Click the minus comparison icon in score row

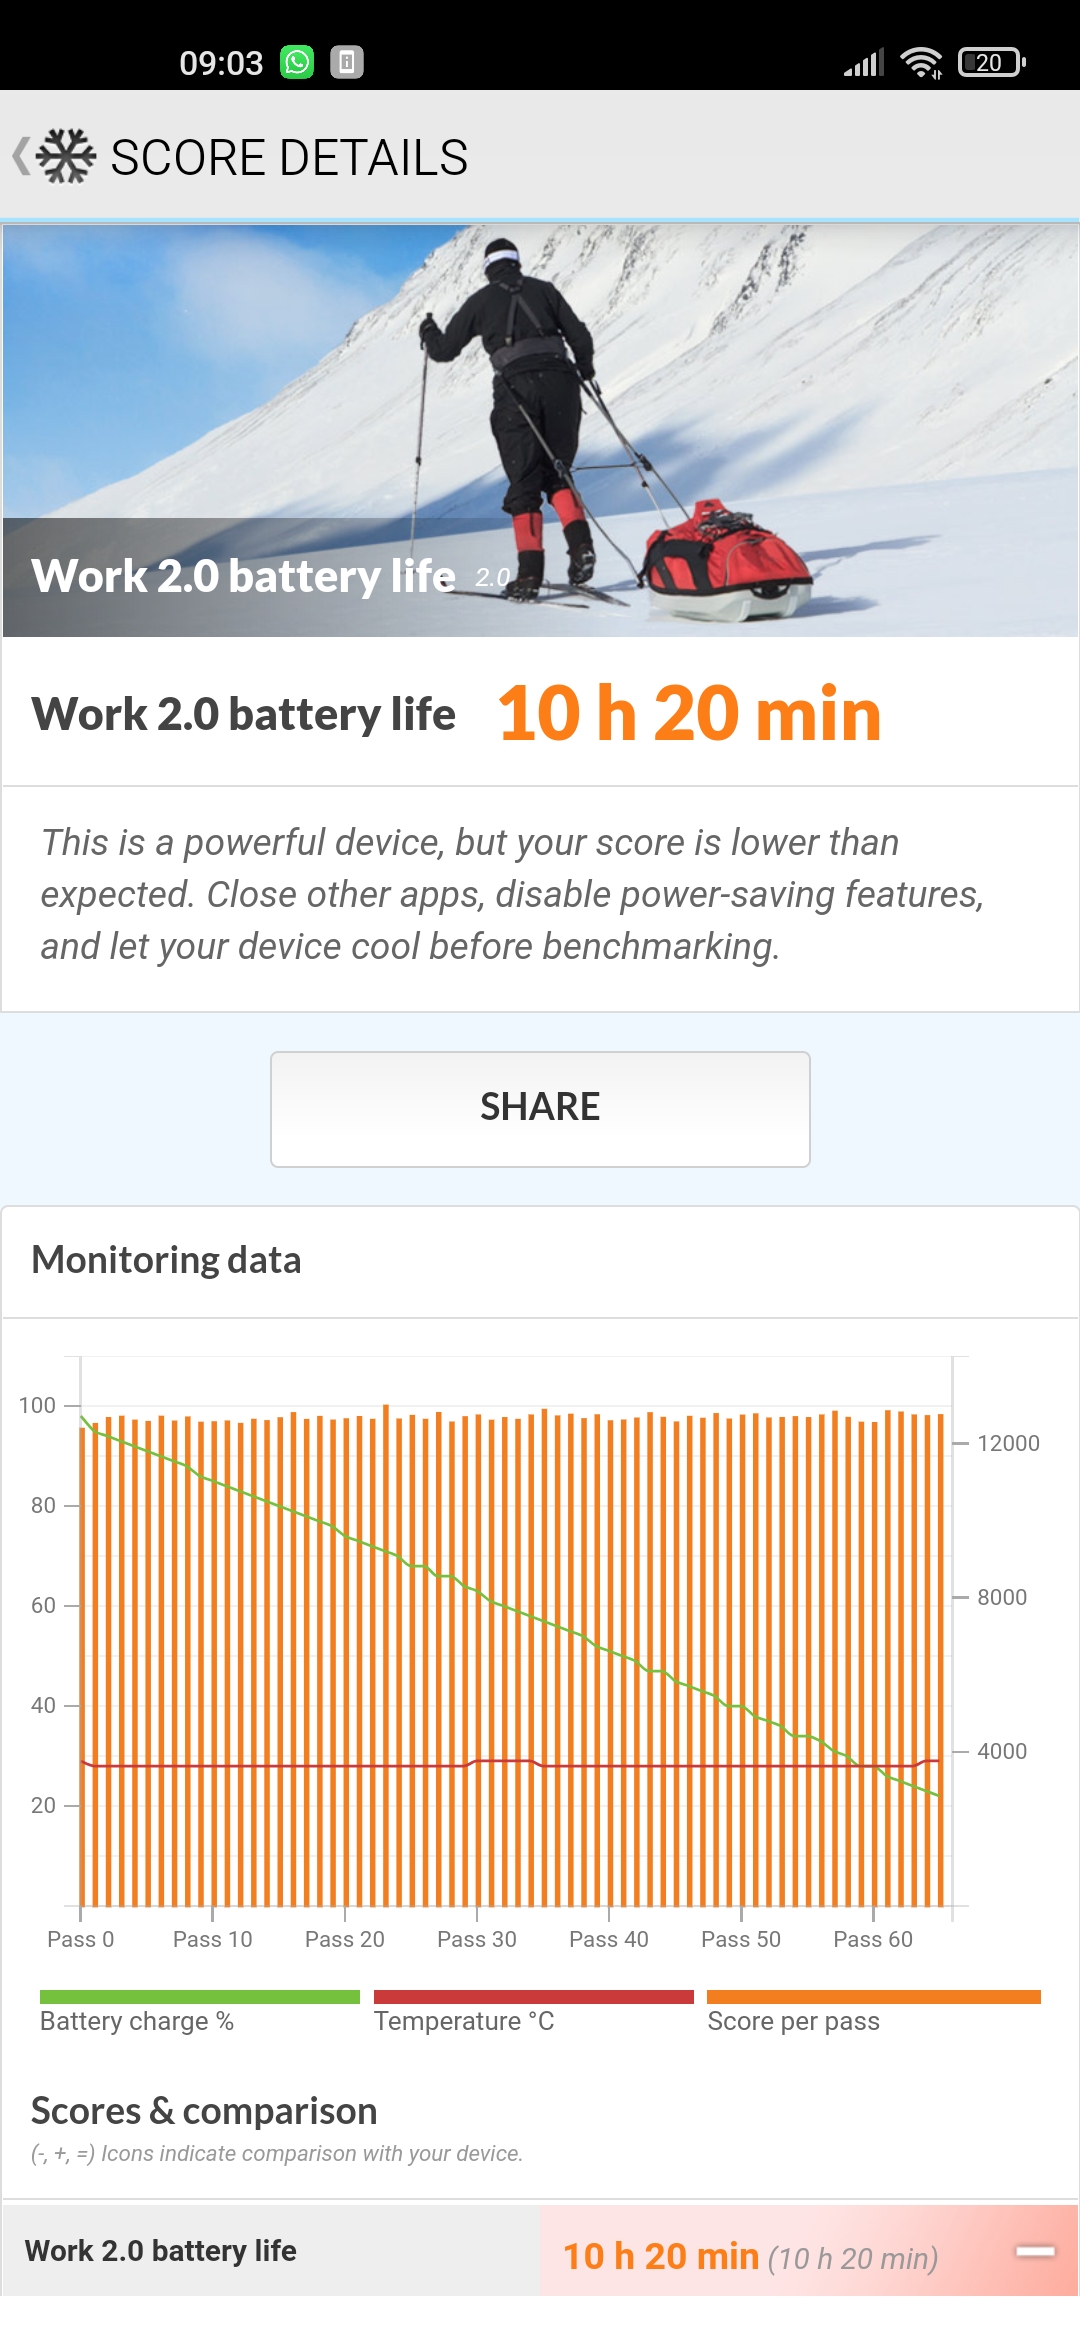(x=1035, y=2251)
